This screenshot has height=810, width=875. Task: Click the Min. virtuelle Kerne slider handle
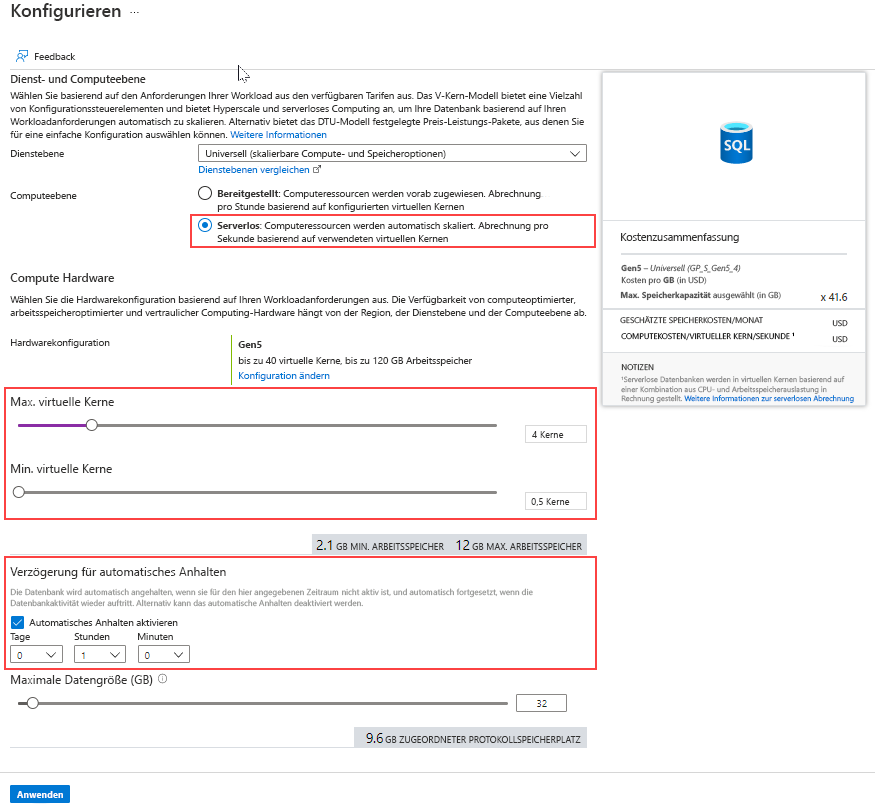point(19,492)
